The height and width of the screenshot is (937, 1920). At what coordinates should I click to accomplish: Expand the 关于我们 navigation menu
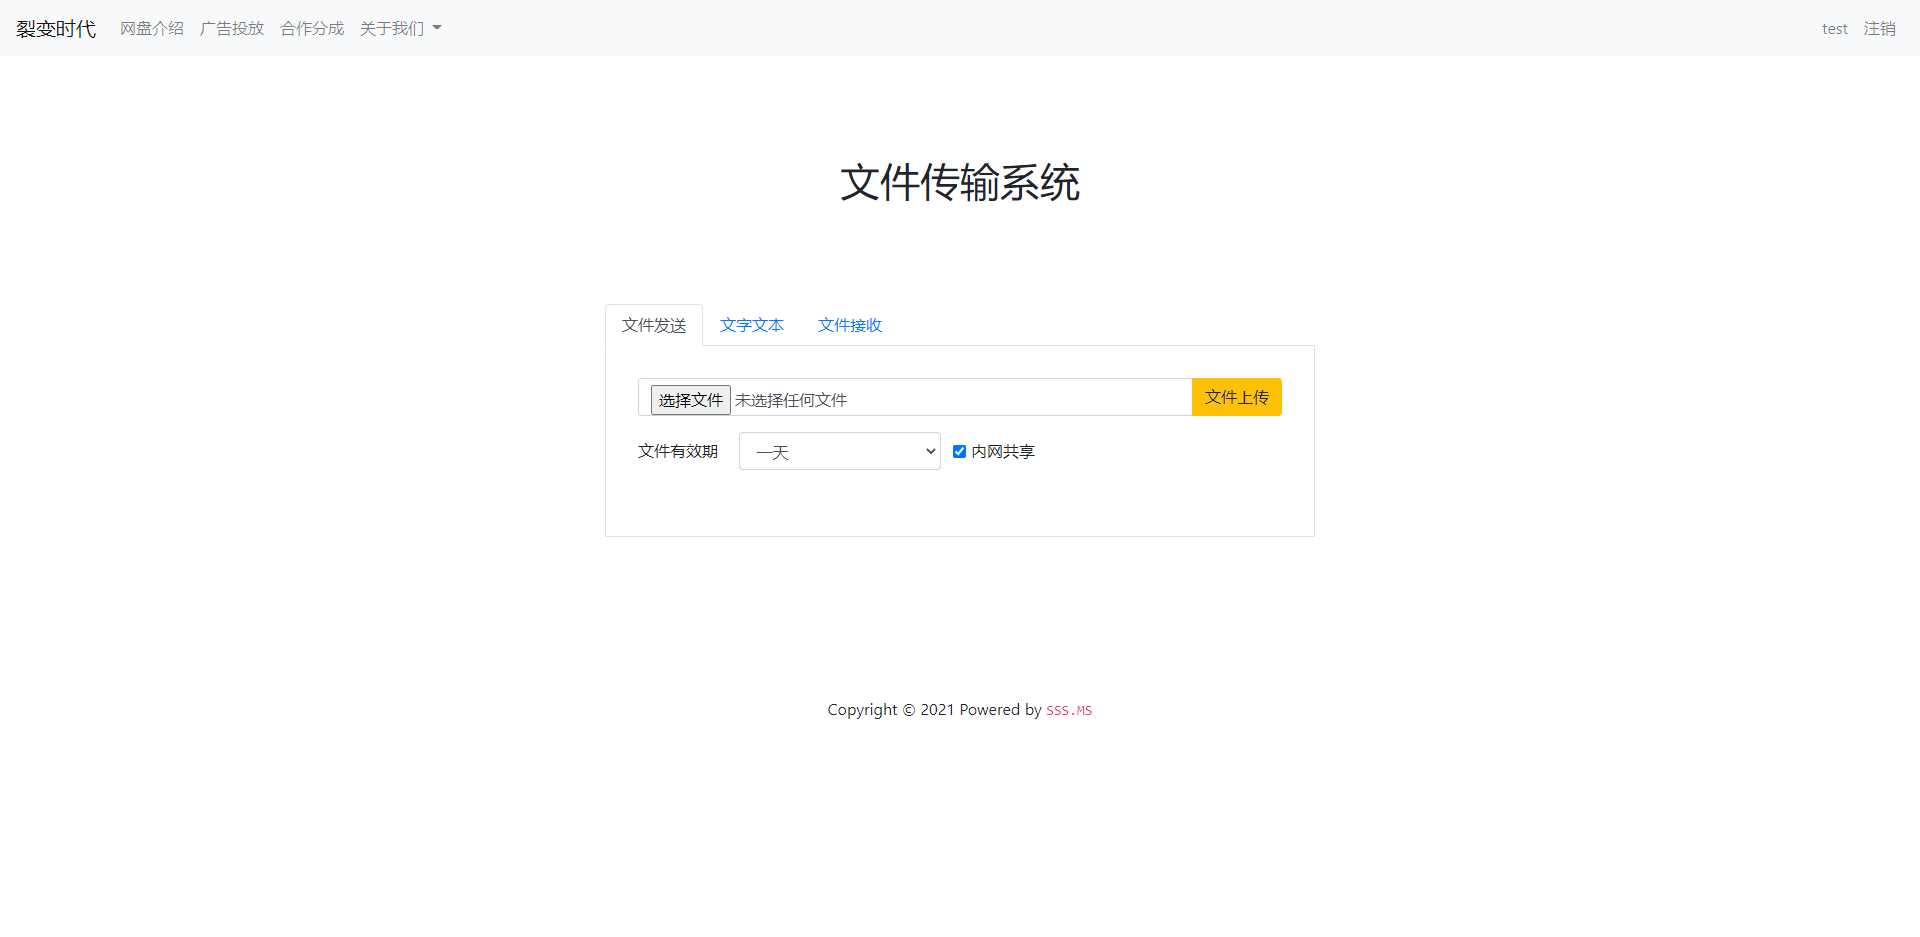pos(399,28)
